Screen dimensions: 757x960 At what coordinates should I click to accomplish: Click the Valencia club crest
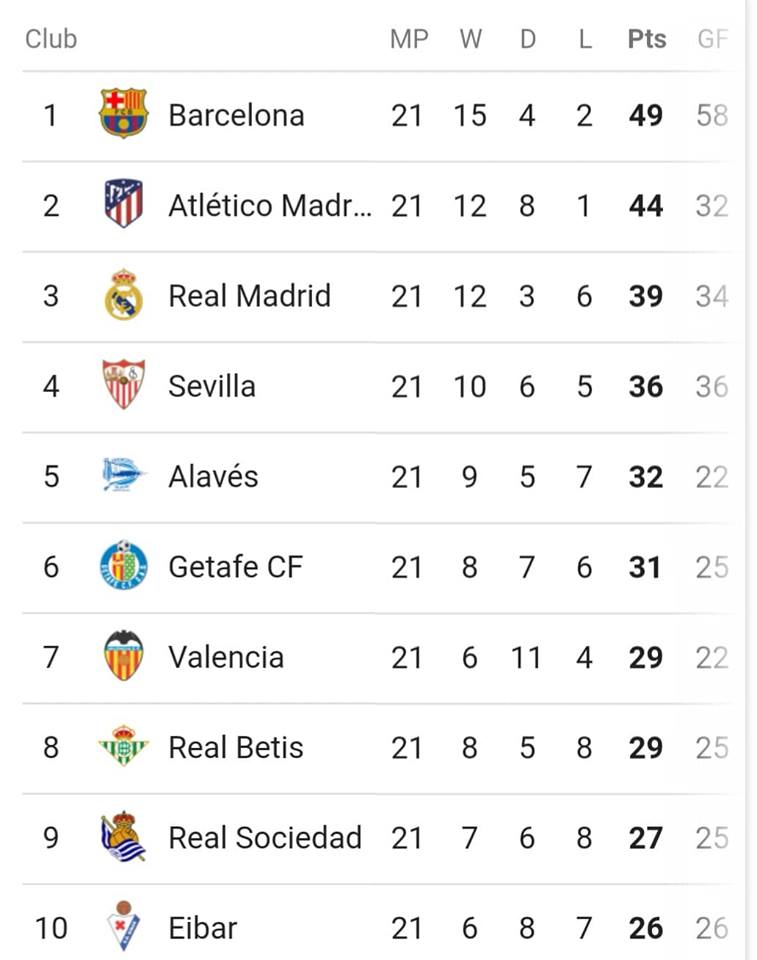tap(124, 656)
